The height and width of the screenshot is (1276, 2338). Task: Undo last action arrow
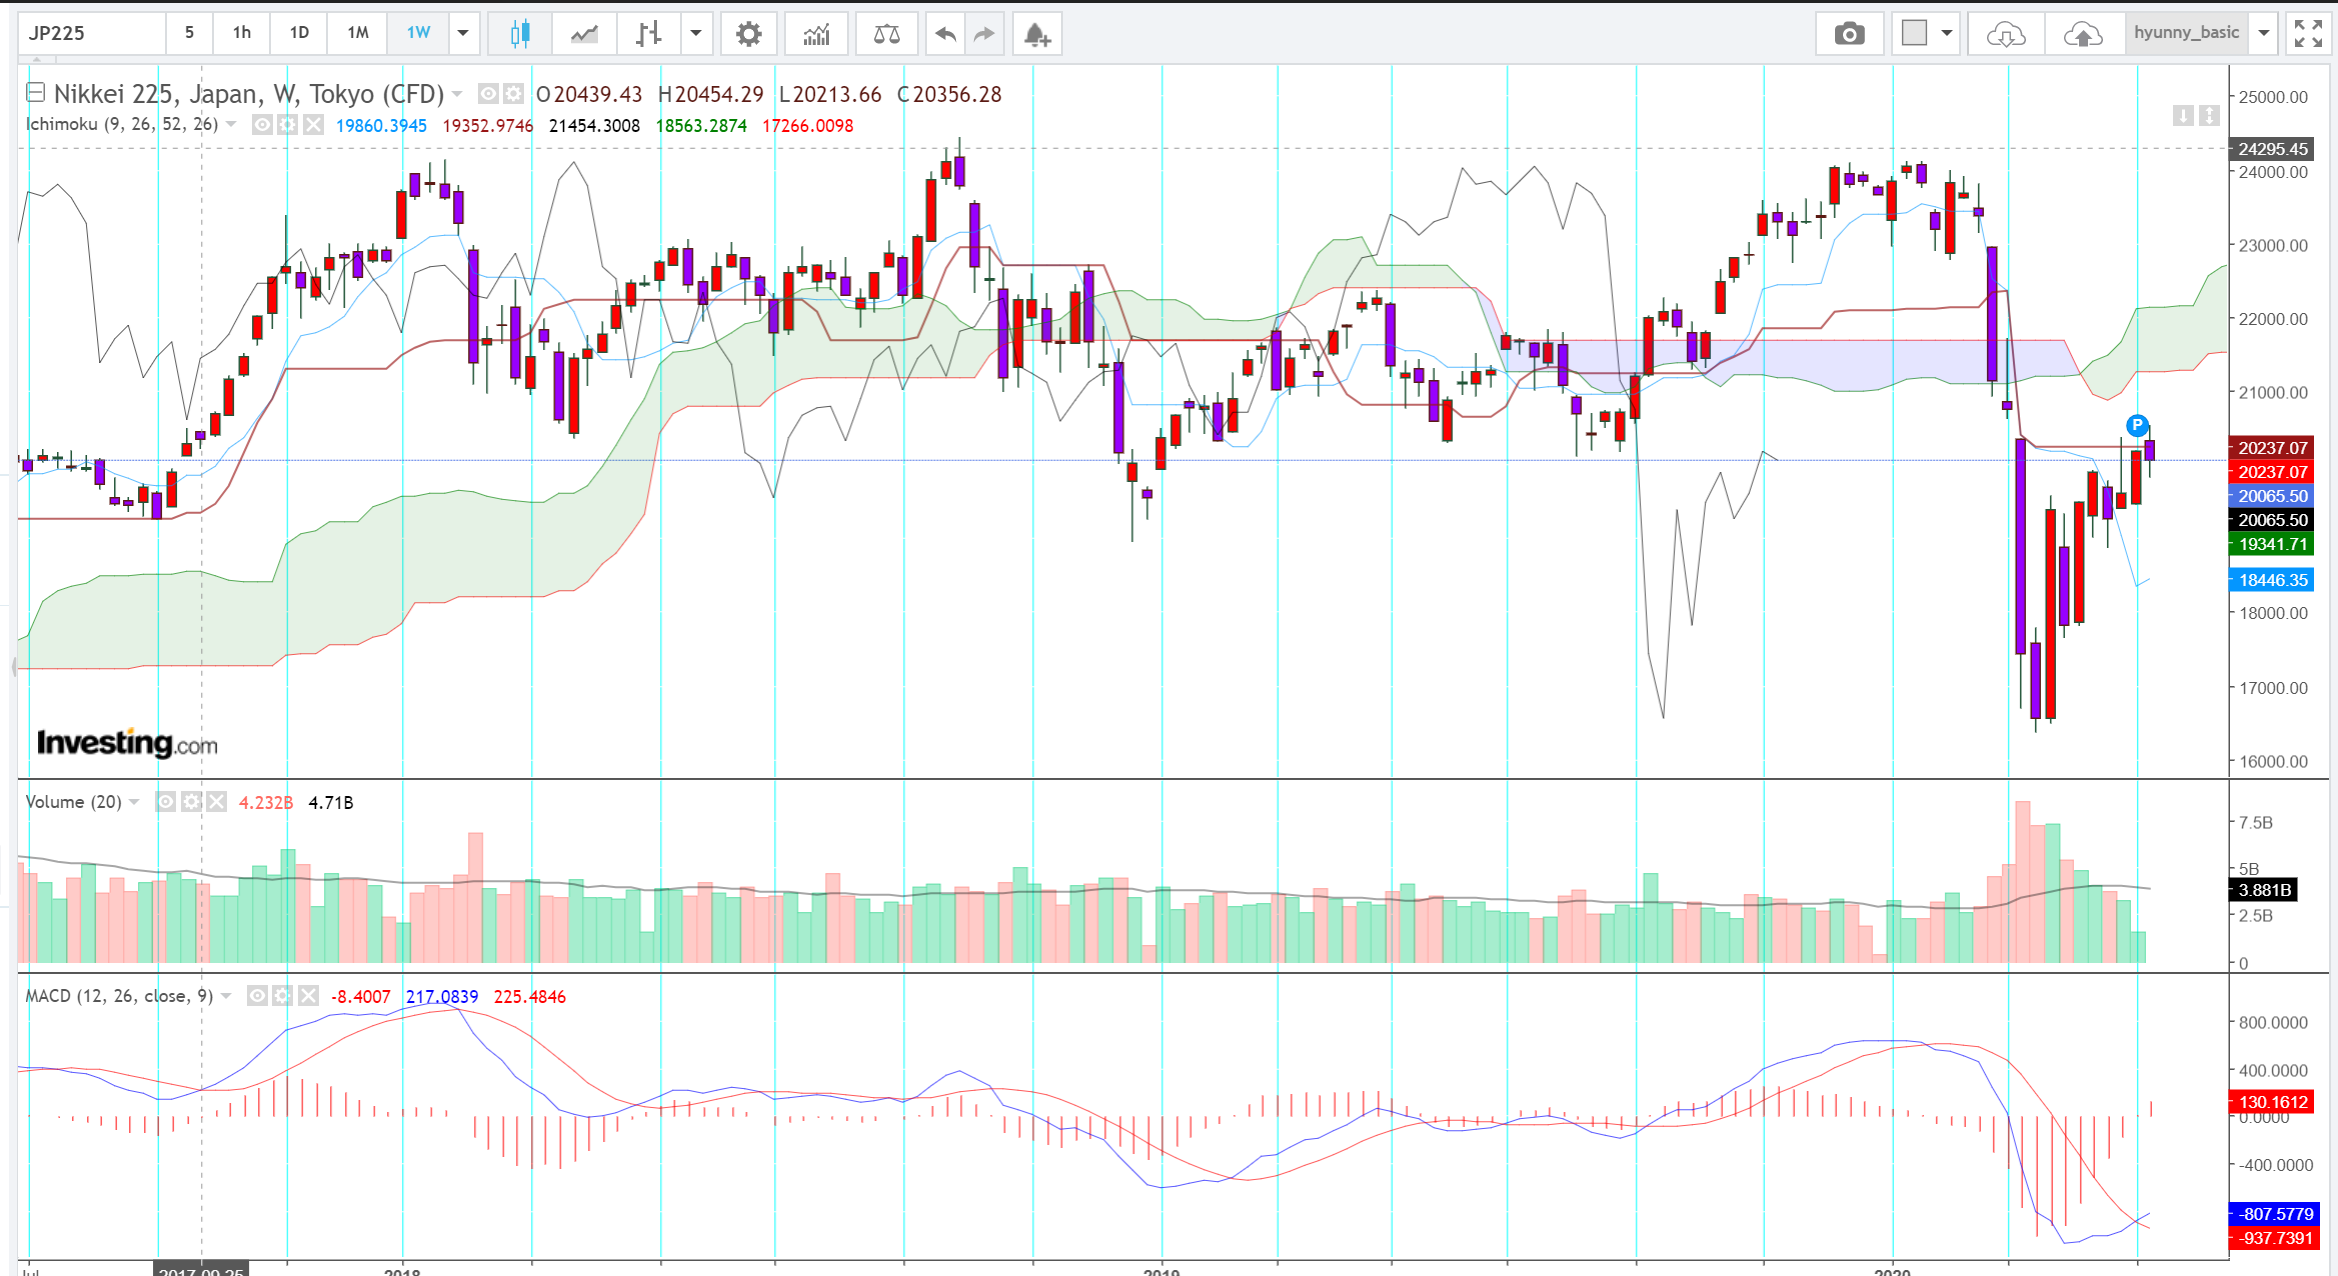click(x=944, y=34)
